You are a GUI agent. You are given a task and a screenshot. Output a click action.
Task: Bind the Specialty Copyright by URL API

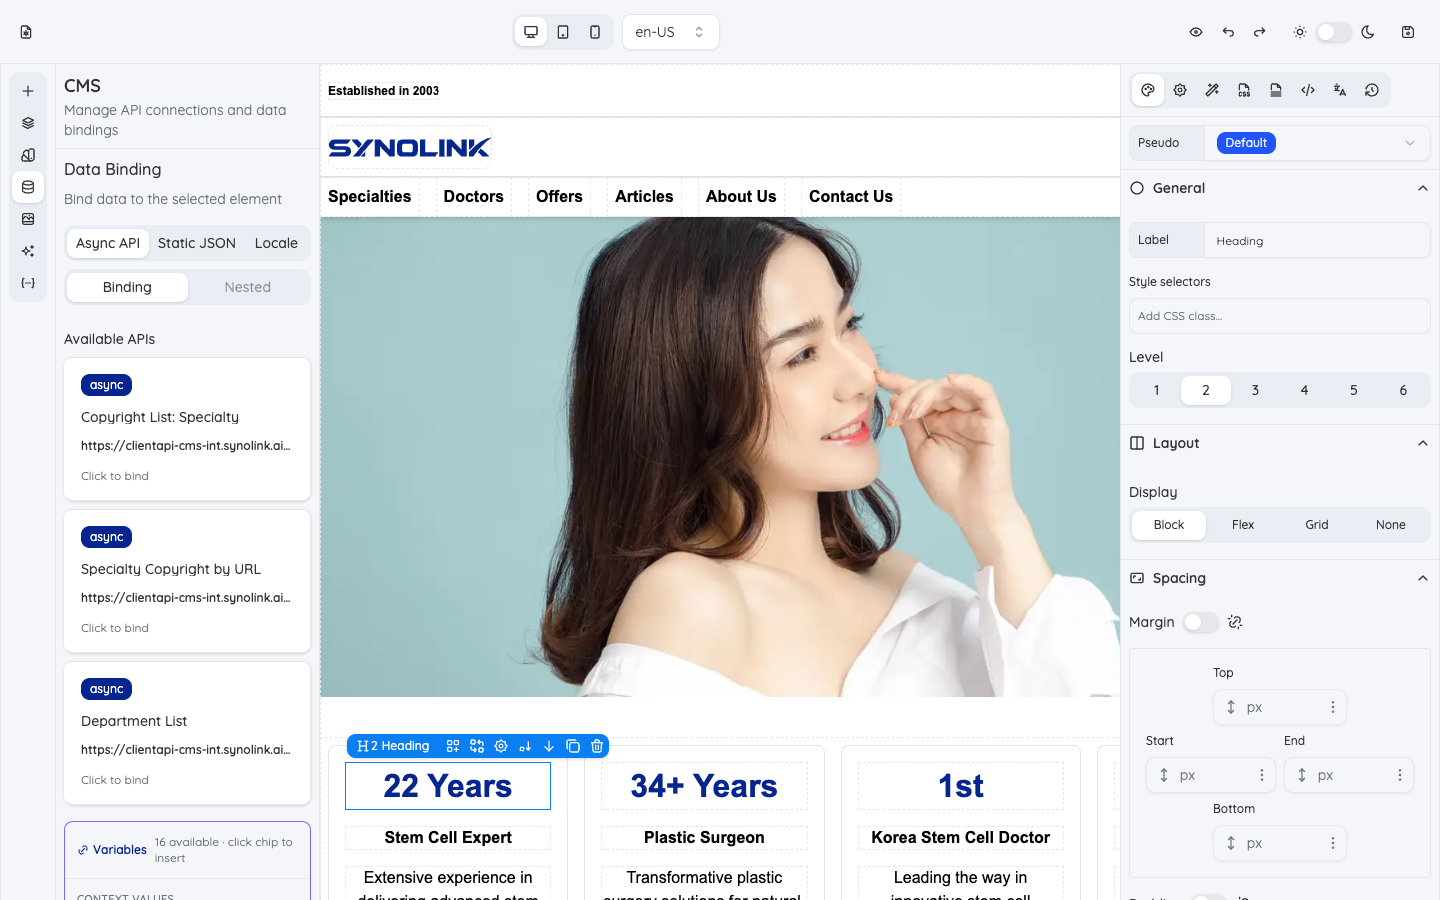pyautogui.click(x=187, y=581)
